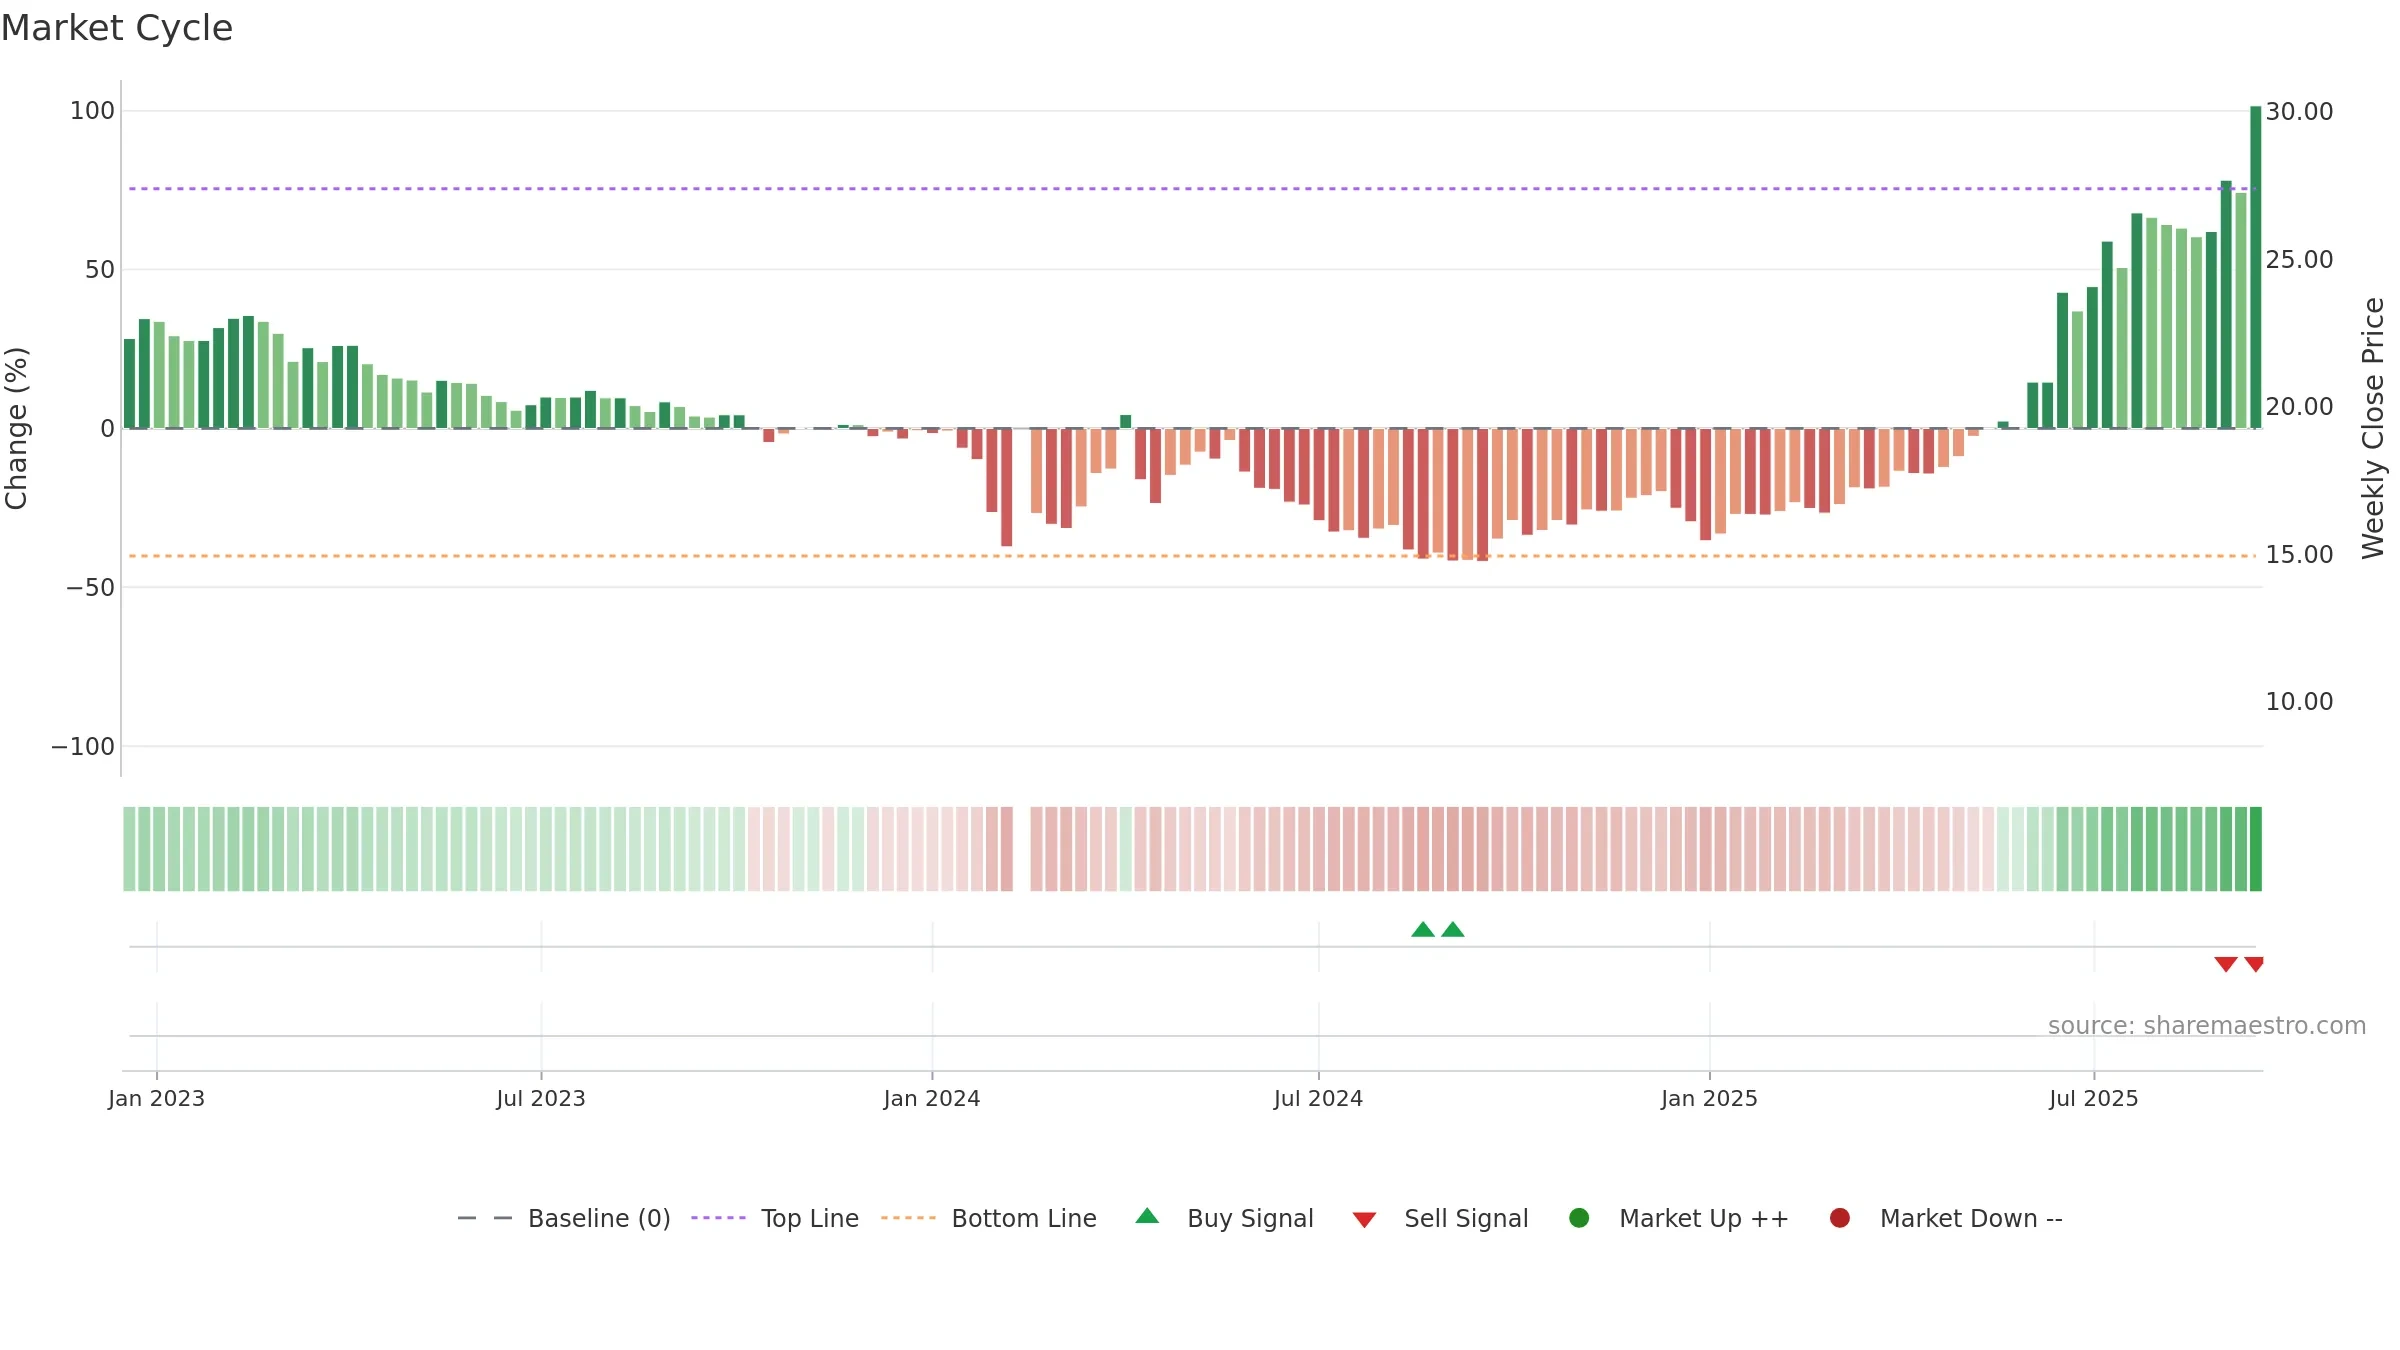Image resolution: width=2400 pixels, height=1350 pixels.
Task: Click the Market Cycle chart title
Action: [x=117, y=28]
